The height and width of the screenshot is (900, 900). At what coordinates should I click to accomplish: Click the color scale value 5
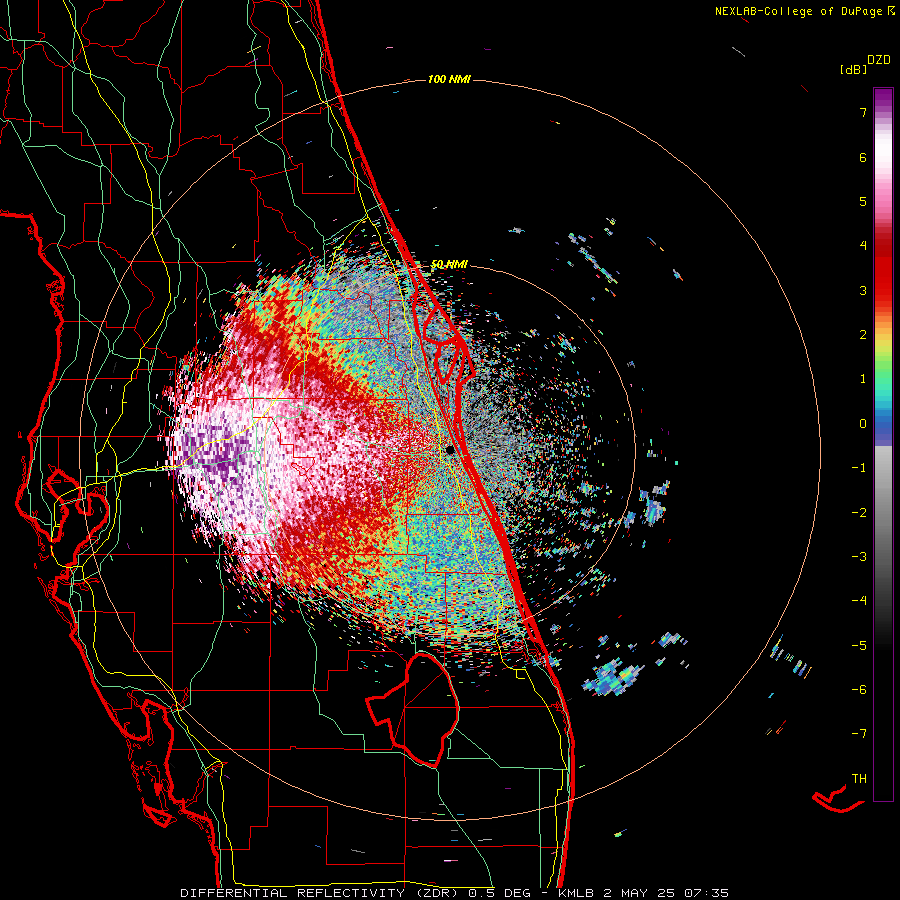[863, 201]
